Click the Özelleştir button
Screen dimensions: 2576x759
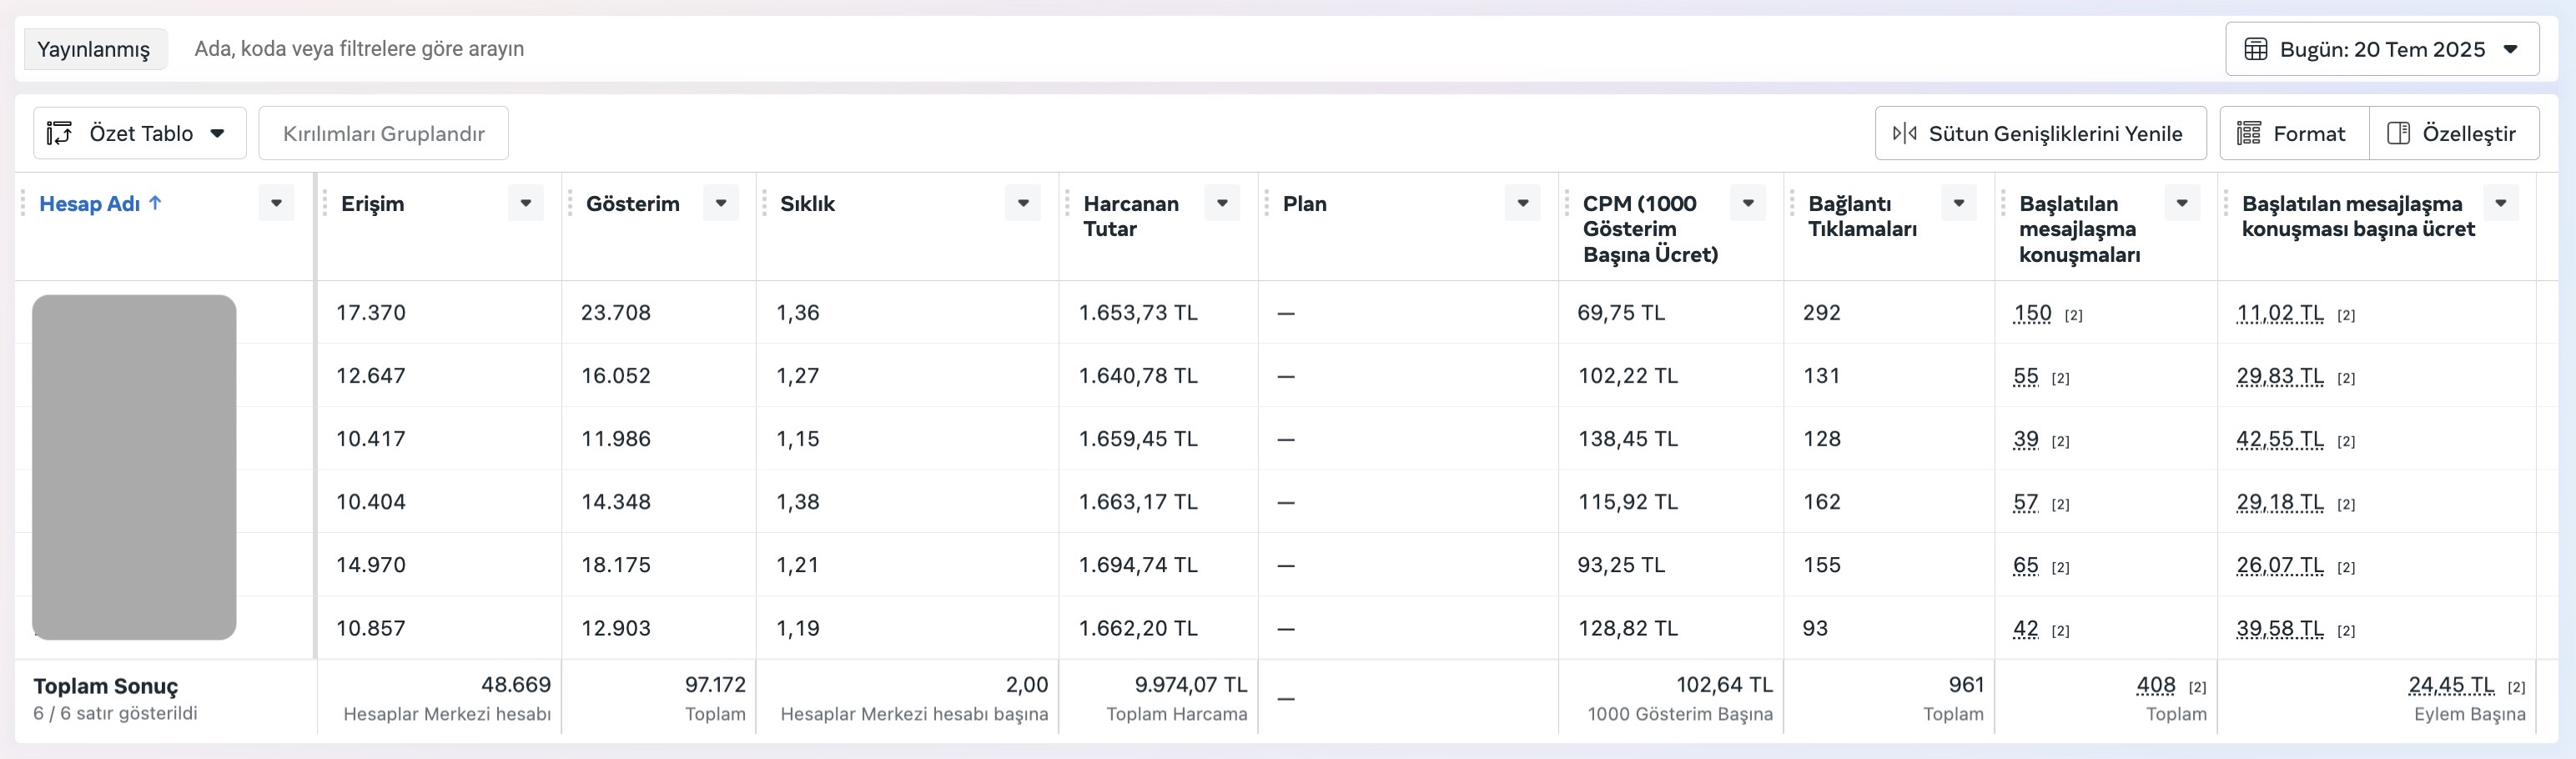point(2454,133)
